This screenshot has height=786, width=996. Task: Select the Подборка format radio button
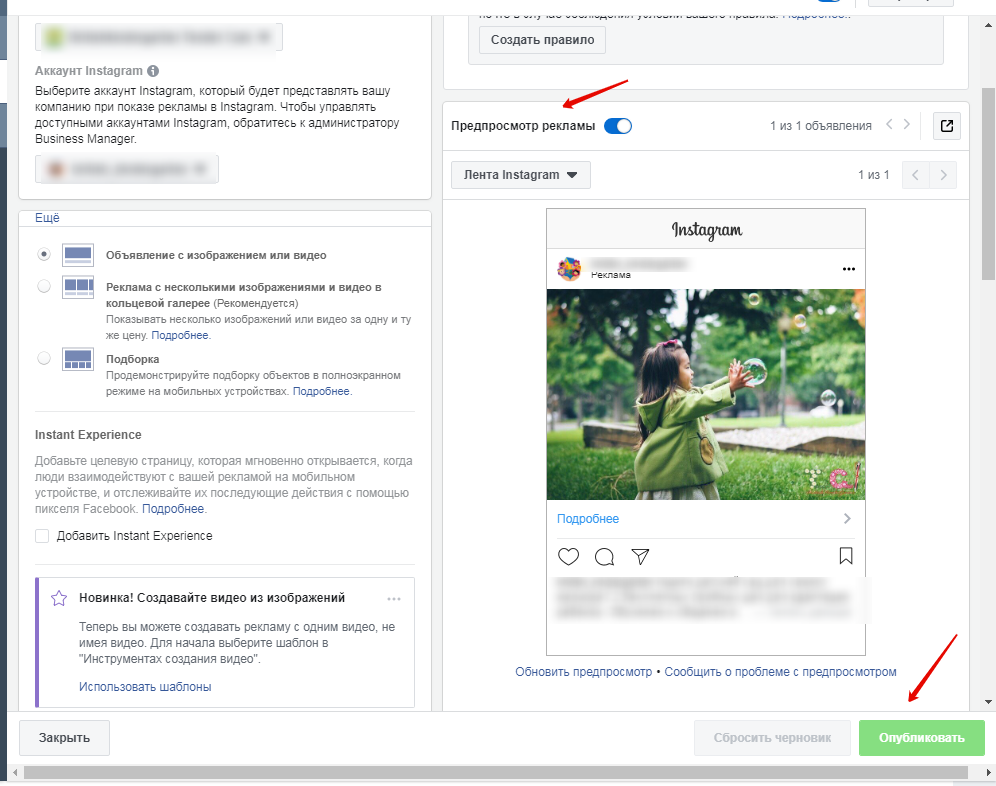click(x=44, y=358)
